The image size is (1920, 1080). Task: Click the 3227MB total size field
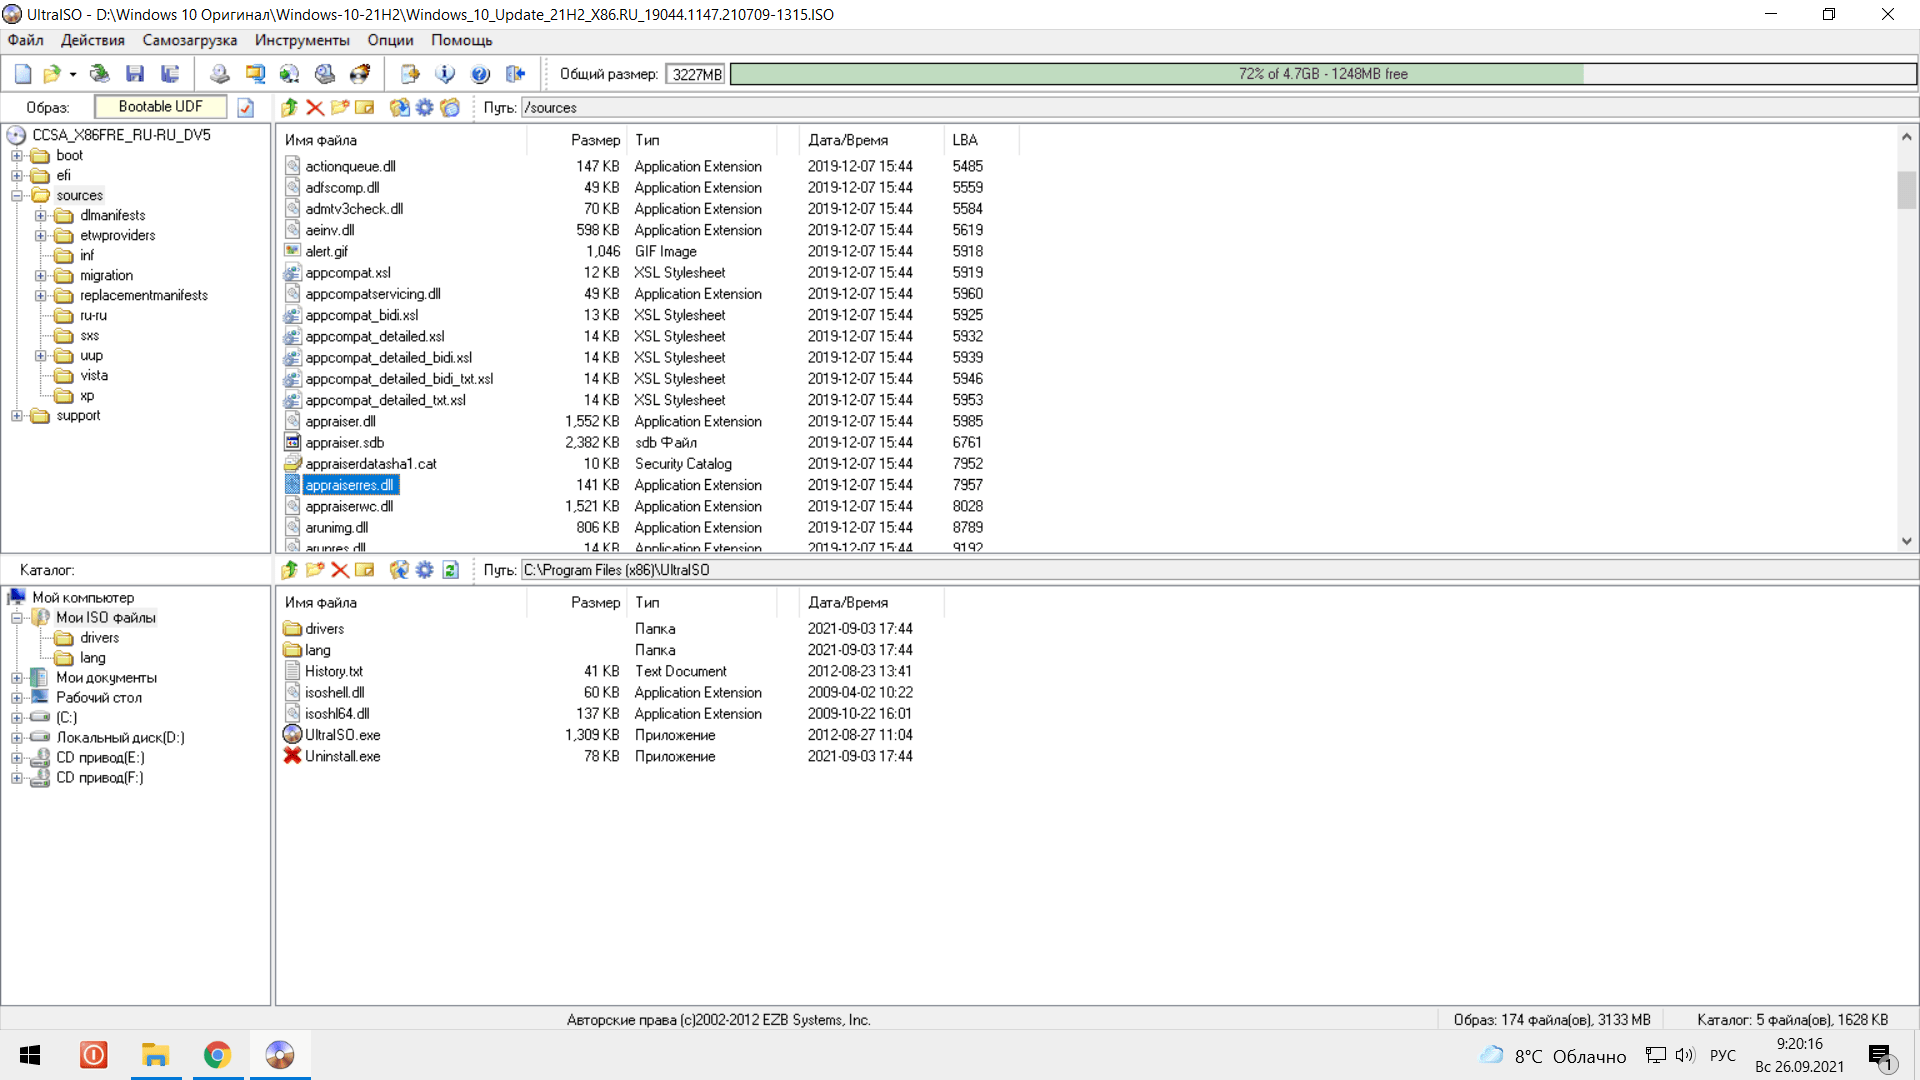(x=696, y=75)
